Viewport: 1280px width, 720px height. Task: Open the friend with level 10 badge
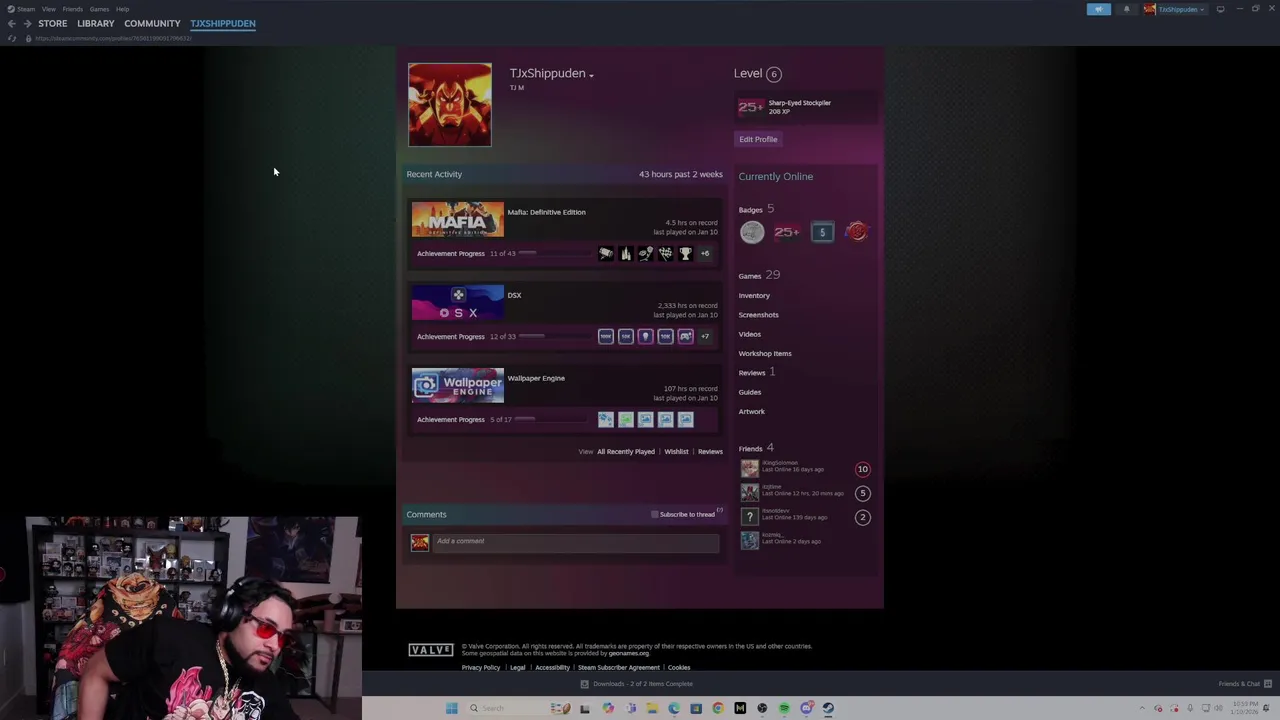[x=806, y=468]
